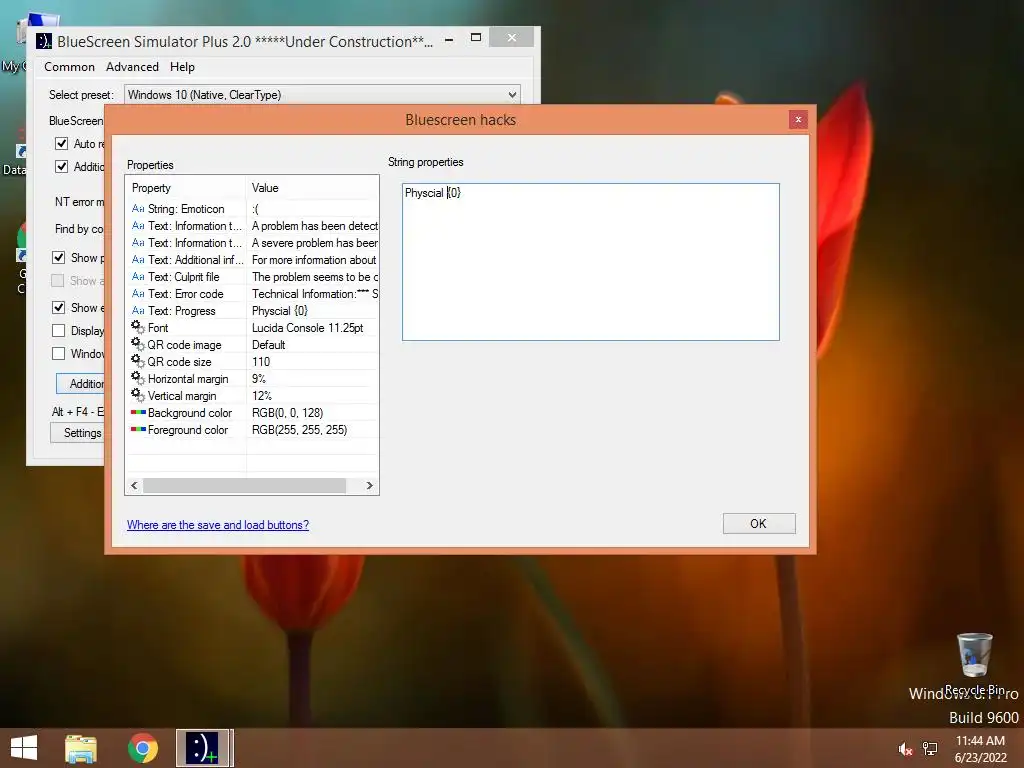Click the Aa icon beside Text: Error code

tap(138, 294)
